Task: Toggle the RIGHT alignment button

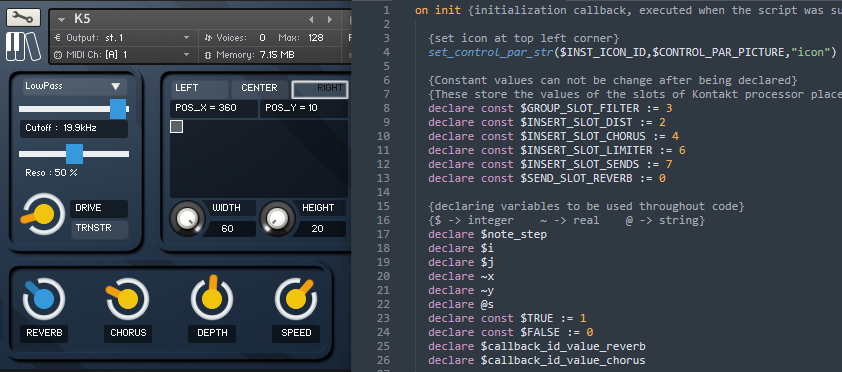Action: (x=320, y=89)
